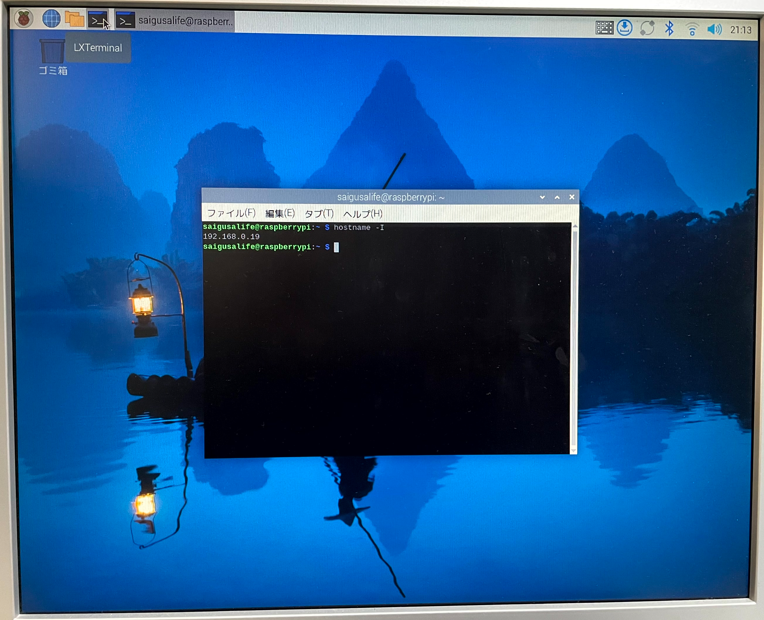Select saigusalife@raspberrypi taskbar window button
This screenshot has height=620, width=764.
pos(174,21)
